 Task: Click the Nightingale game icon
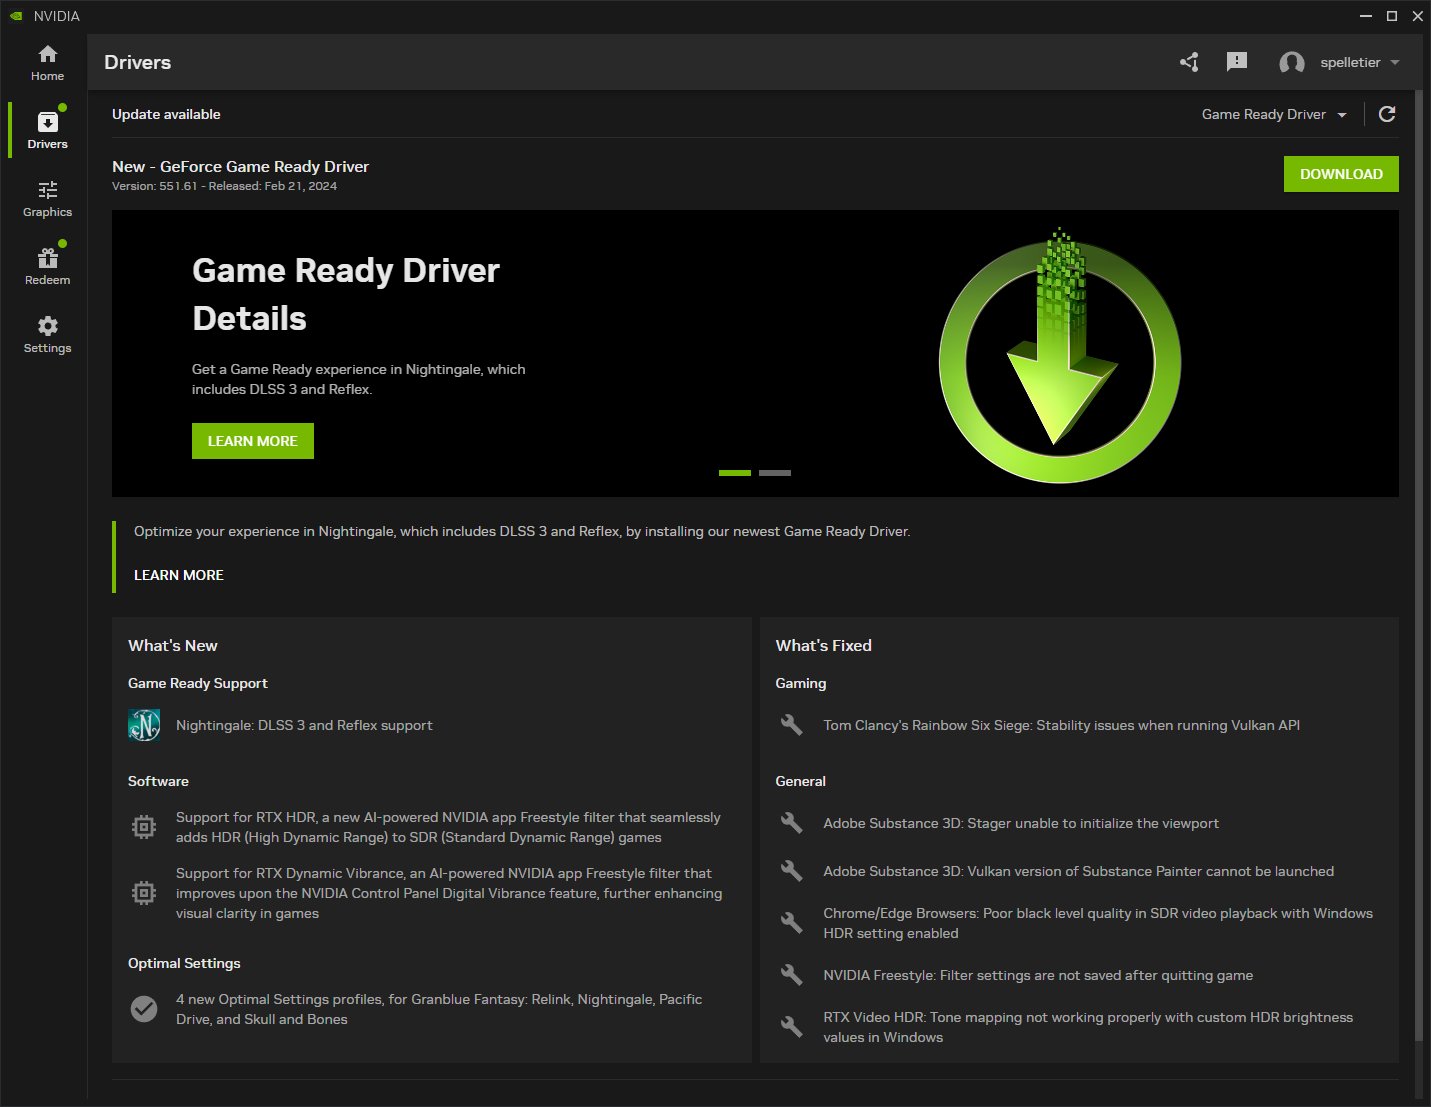pyautogui.click(x=144, y=725)
